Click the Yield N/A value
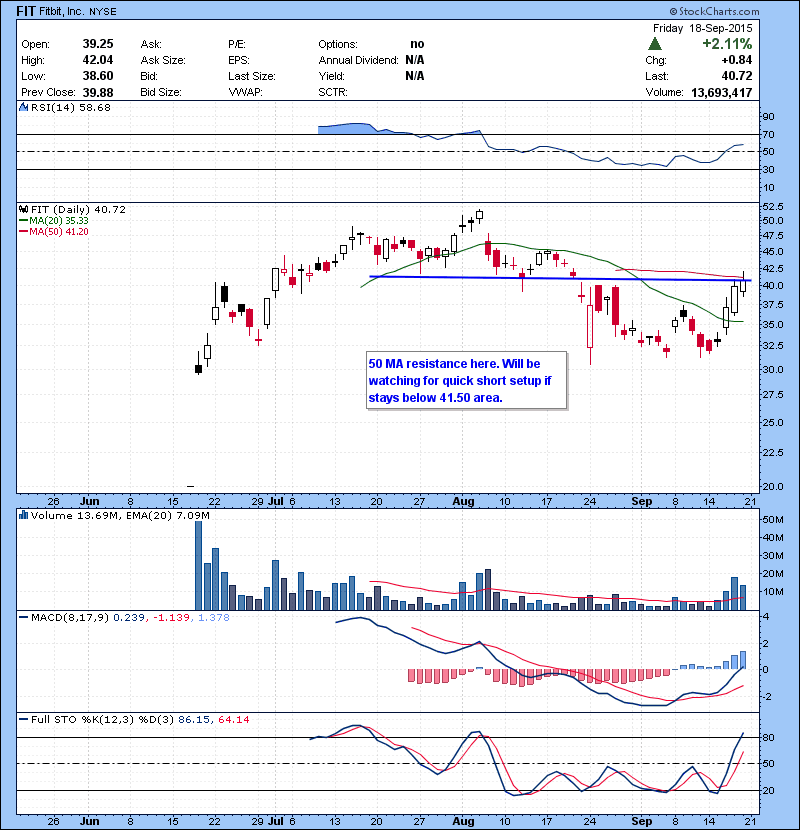The image size is (800, 830). click(415, 76)
